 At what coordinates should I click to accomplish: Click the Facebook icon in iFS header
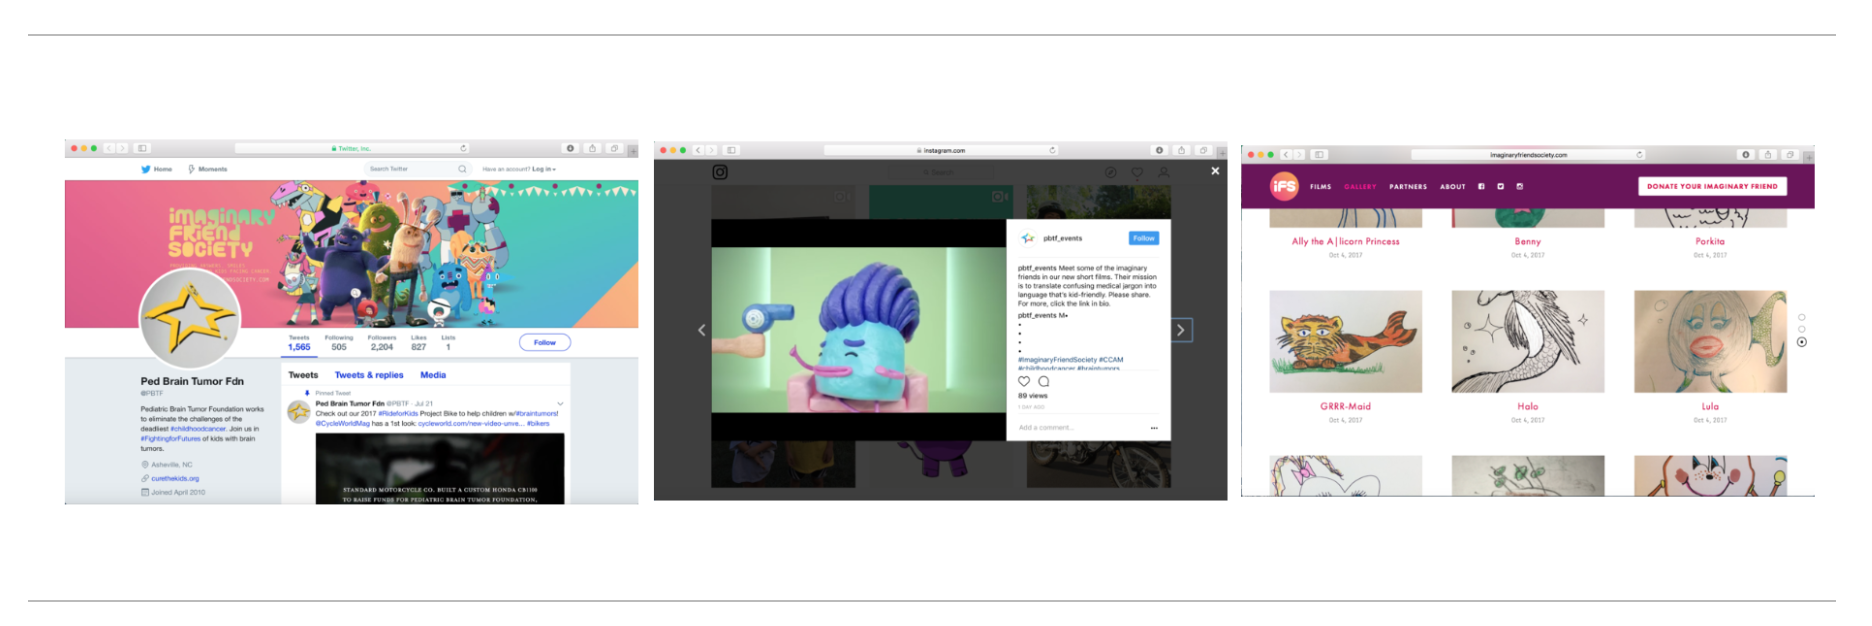click(x=1481, y=186)
